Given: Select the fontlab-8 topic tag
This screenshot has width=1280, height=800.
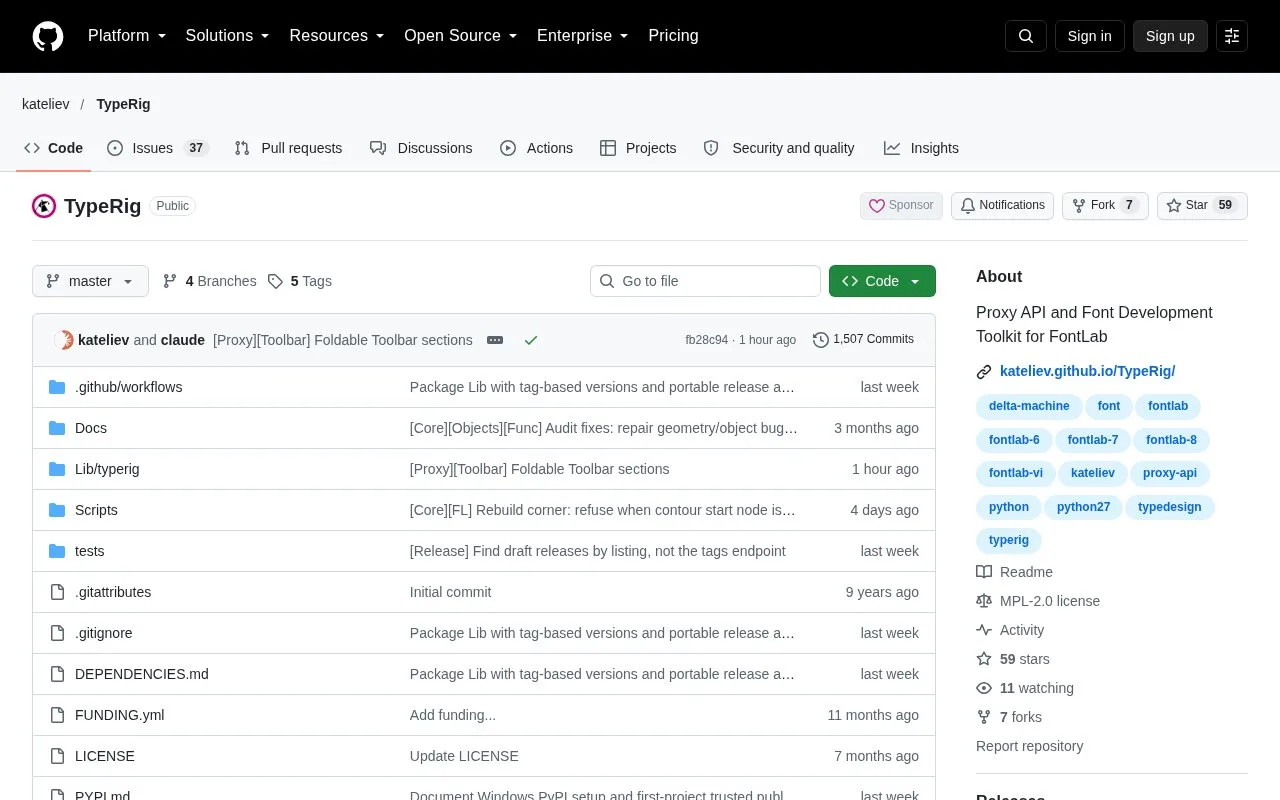Looking at the screenshot, I should tap(1171, 440).
